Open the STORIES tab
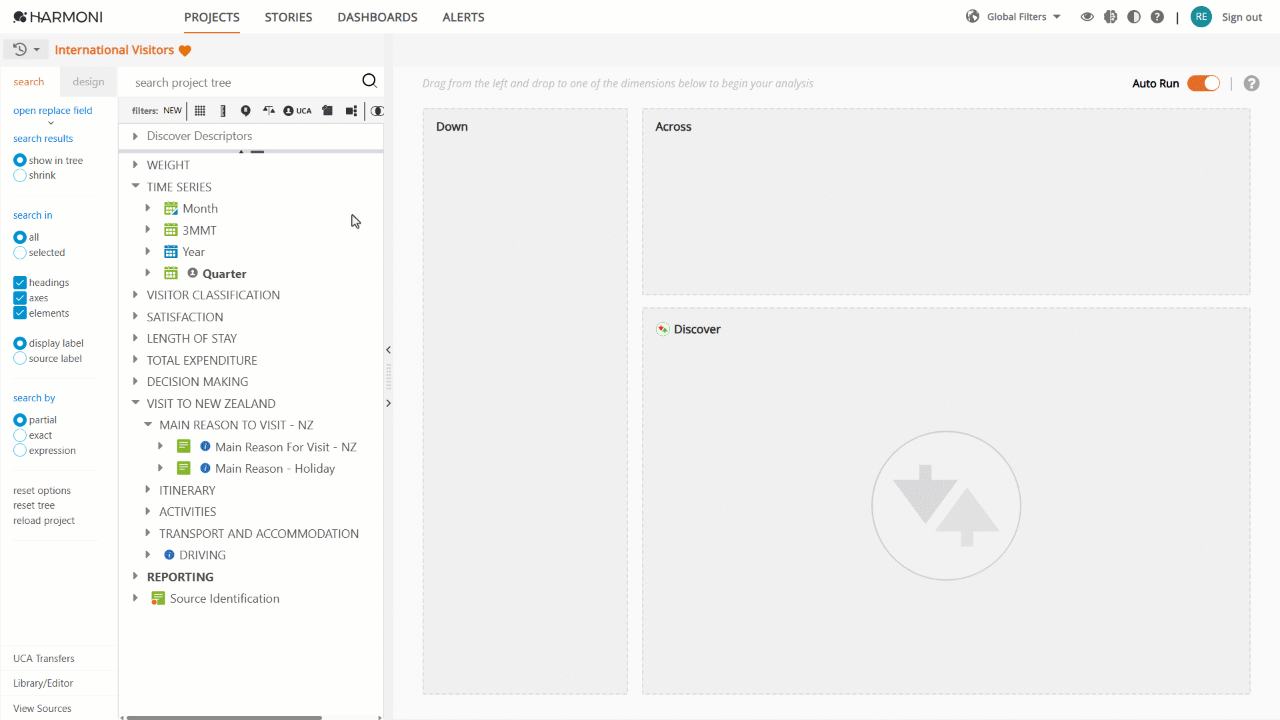This screenshot has width=1280, height=720. pyautogui.click(x=288, y=17)
